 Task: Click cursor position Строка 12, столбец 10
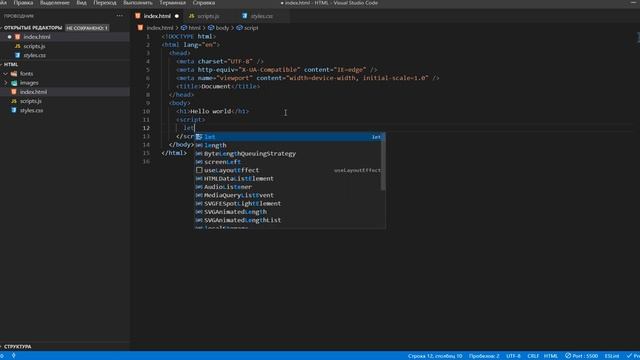435,356
